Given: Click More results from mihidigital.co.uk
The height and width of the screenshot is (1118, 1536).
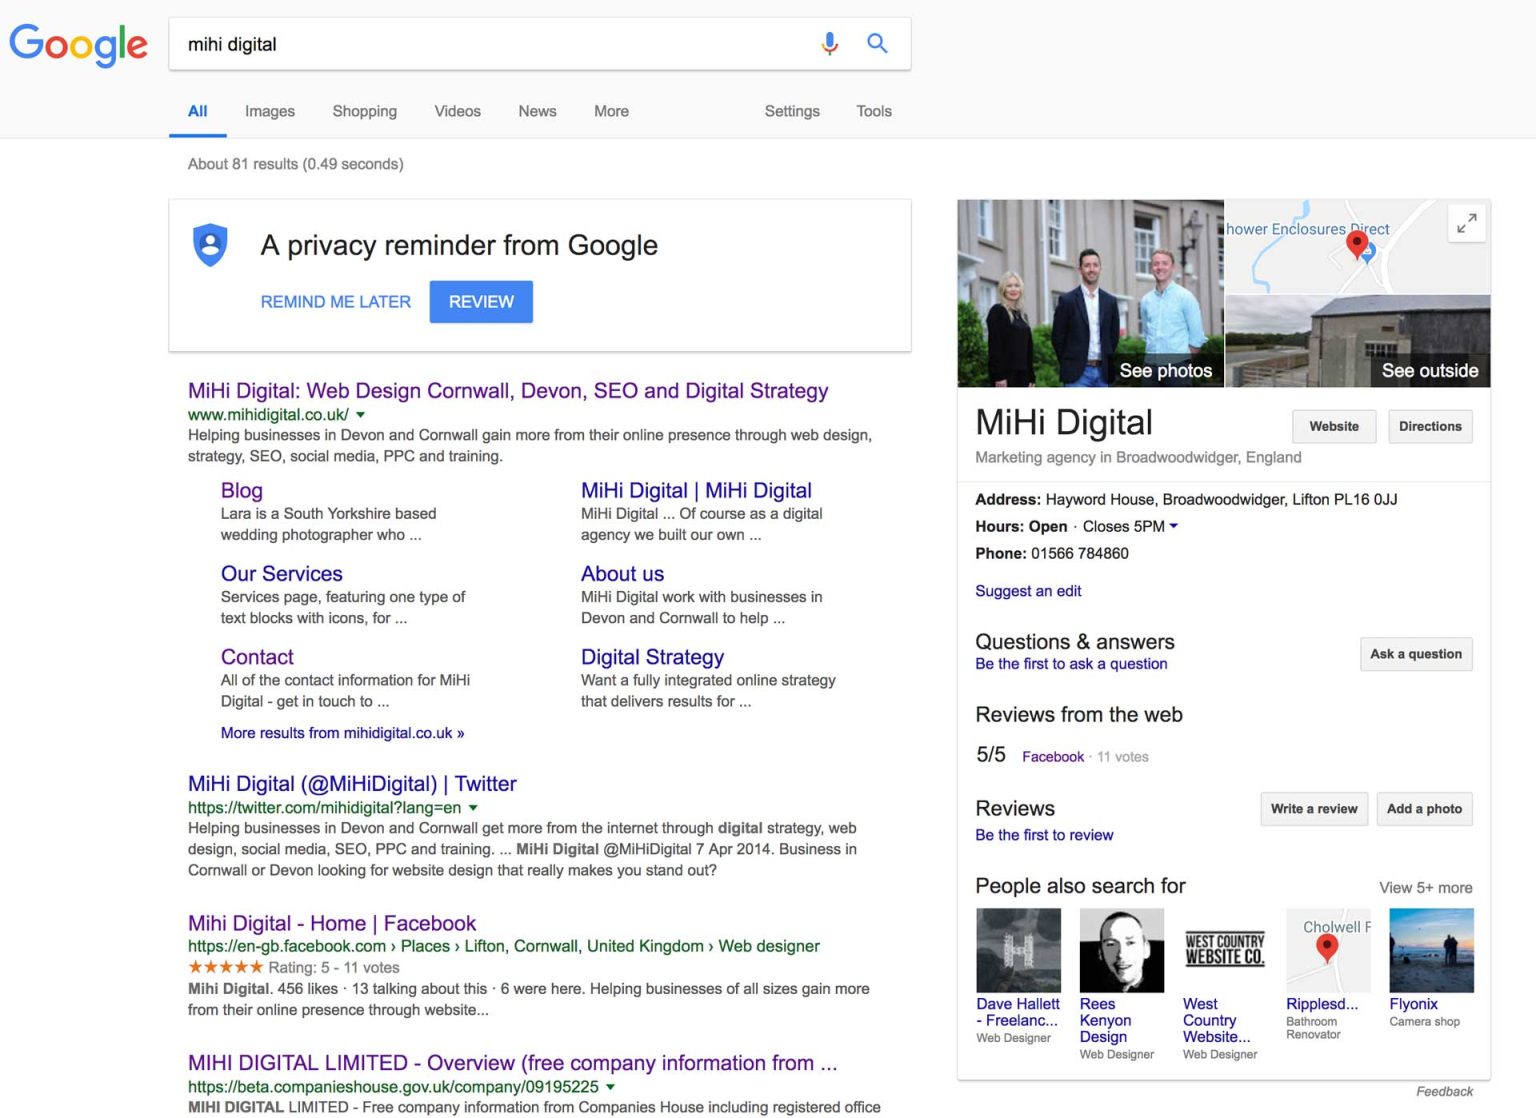Looking at the screenshot, I should click(x=342, y=733).
